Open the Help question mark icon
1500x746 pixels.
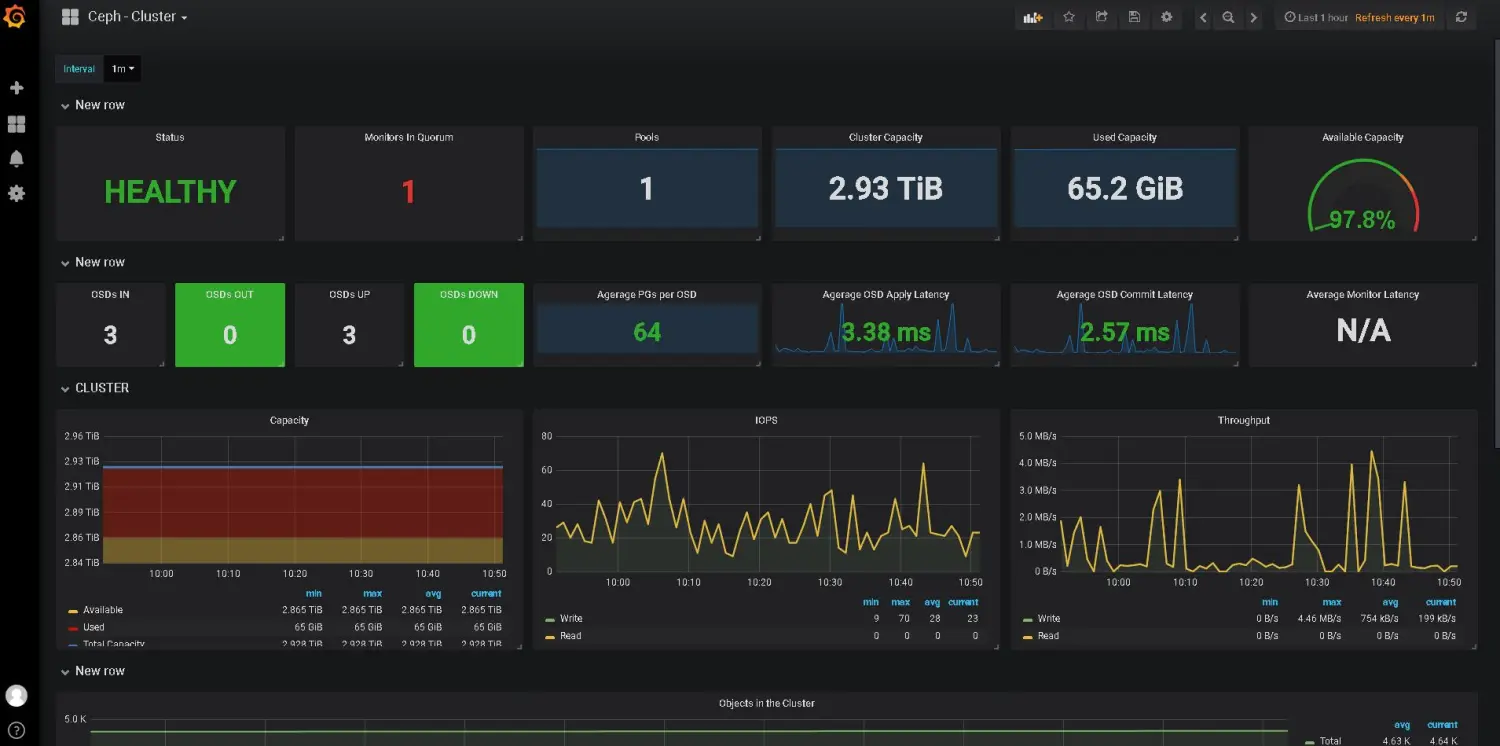(16, 730)
